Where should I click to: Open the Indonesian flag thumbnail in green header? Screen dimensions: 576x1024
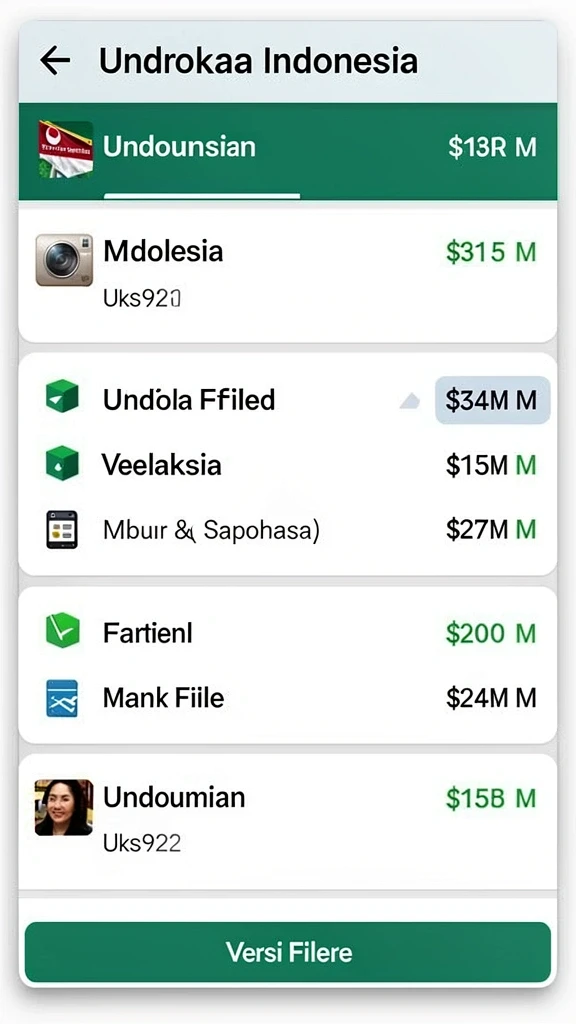pos(66,149)
